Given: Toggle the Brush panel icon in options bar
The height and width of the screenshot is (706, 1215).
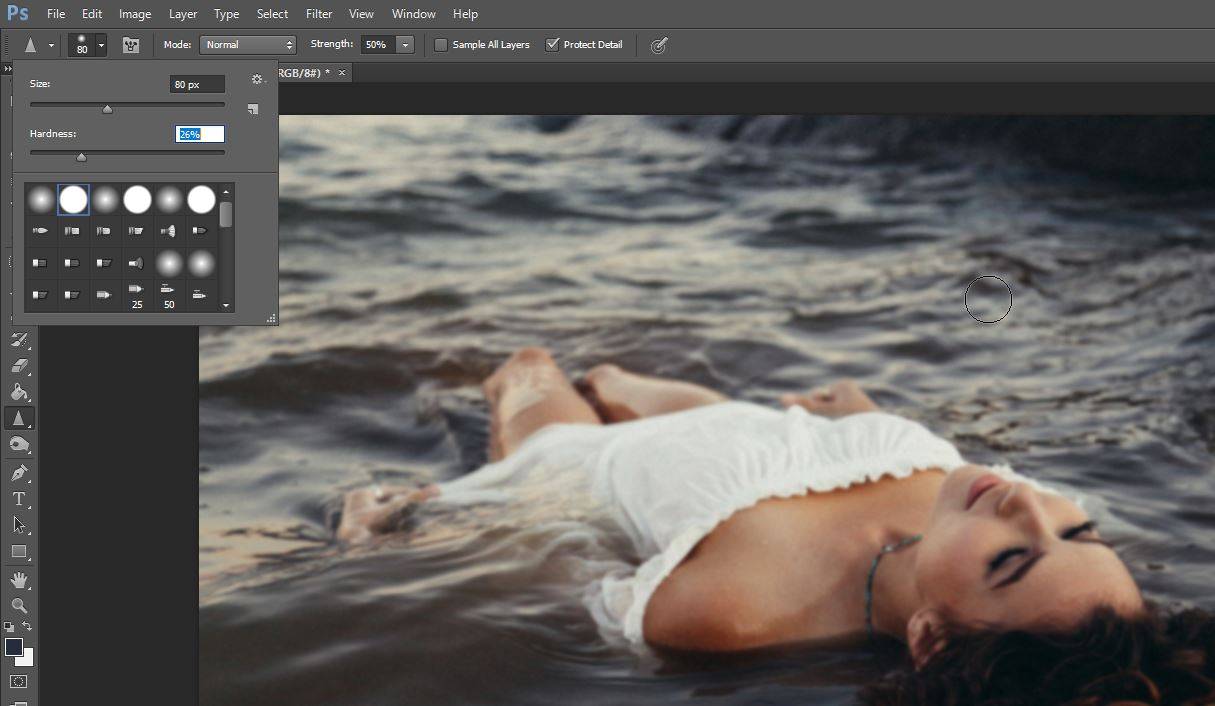Looking at the screenshot, I should coord(131,45).
